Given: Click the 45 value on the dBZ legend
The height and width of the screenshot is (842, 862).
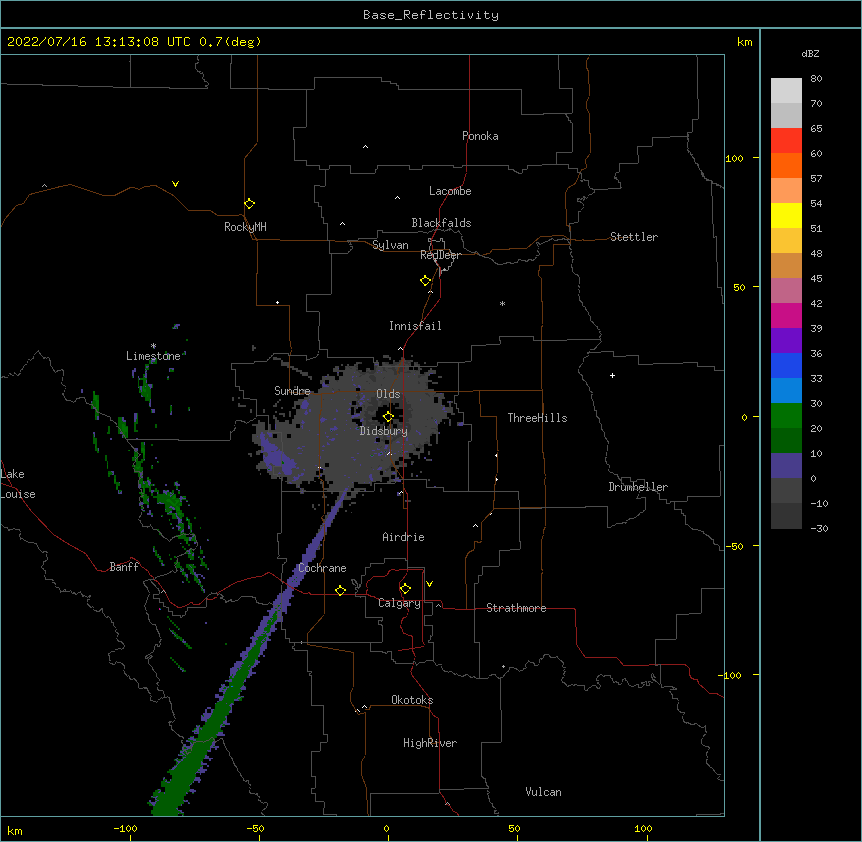Looking at the screenshot, I should tap(816, 278).
